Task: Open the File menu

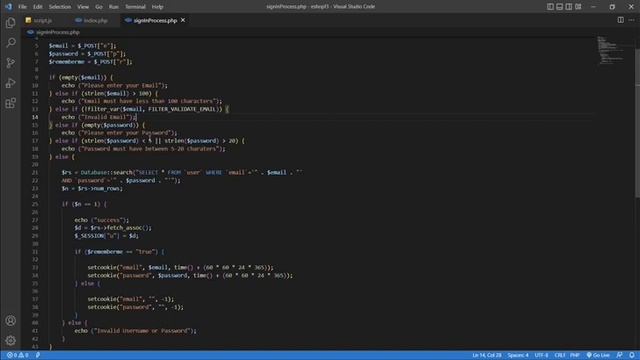Action: [22, 7]
